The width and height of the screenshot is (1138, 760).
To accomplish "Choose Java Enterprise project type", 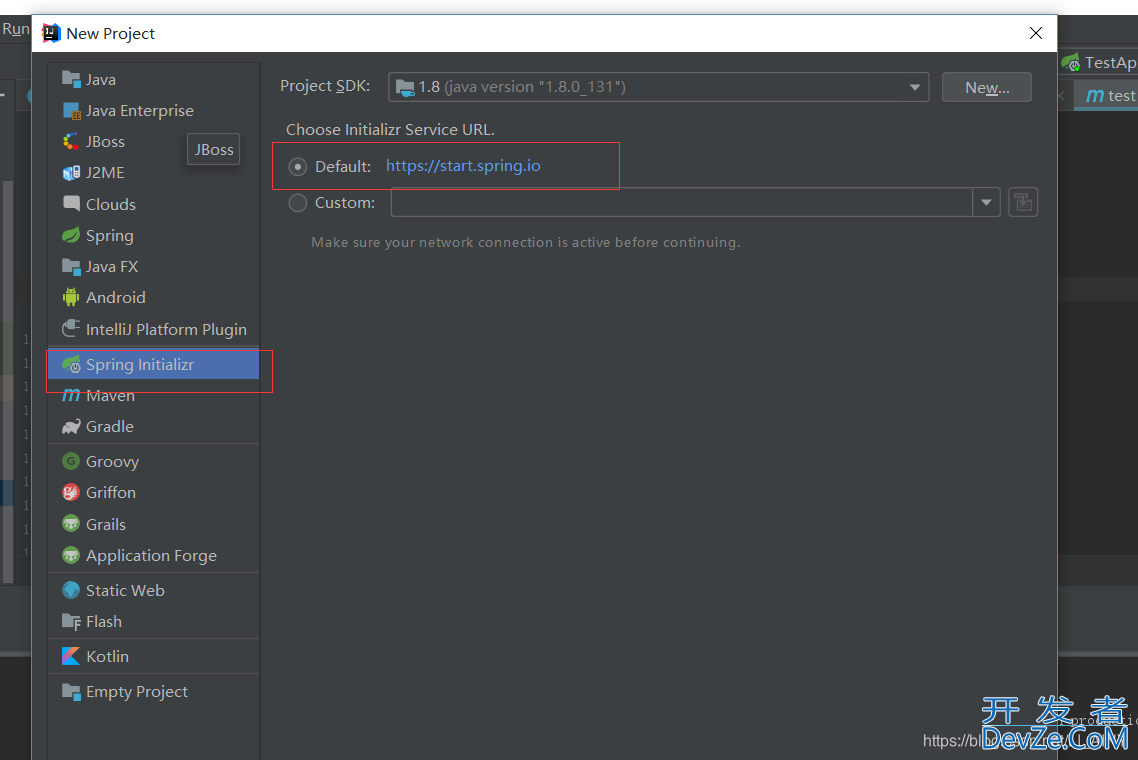I will click(x=140, y=111).
